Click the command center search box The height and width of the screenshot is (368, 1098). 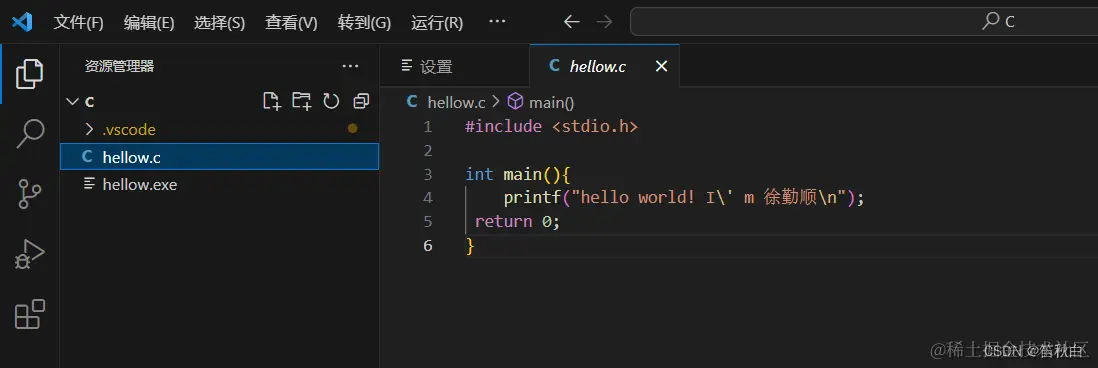[864, 22]
